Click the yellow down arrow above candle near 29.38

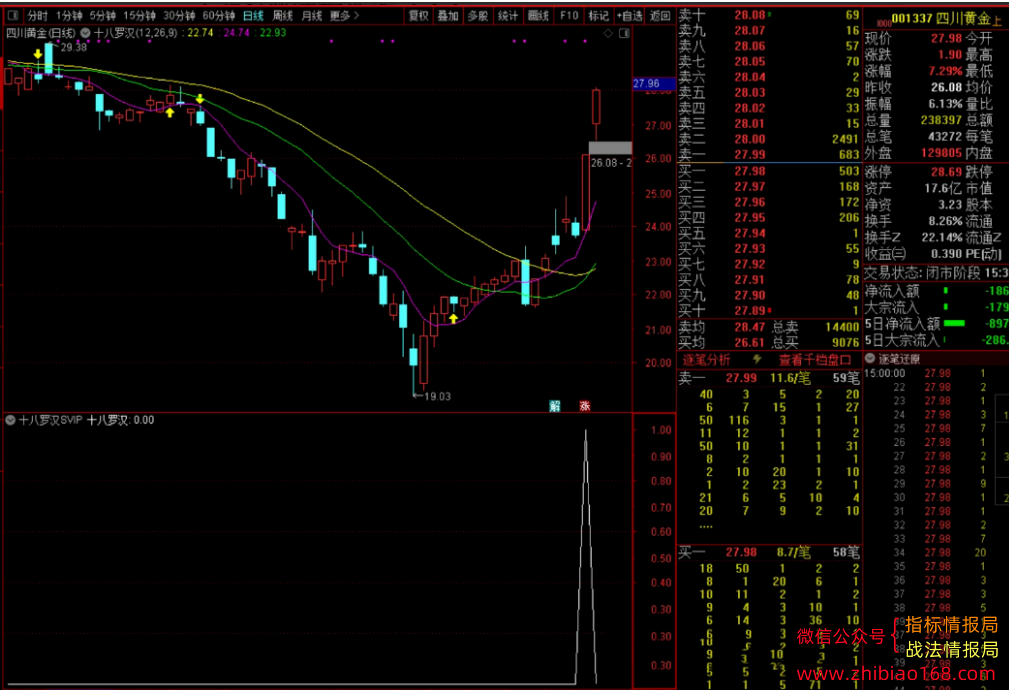click(x=38, y=55)
